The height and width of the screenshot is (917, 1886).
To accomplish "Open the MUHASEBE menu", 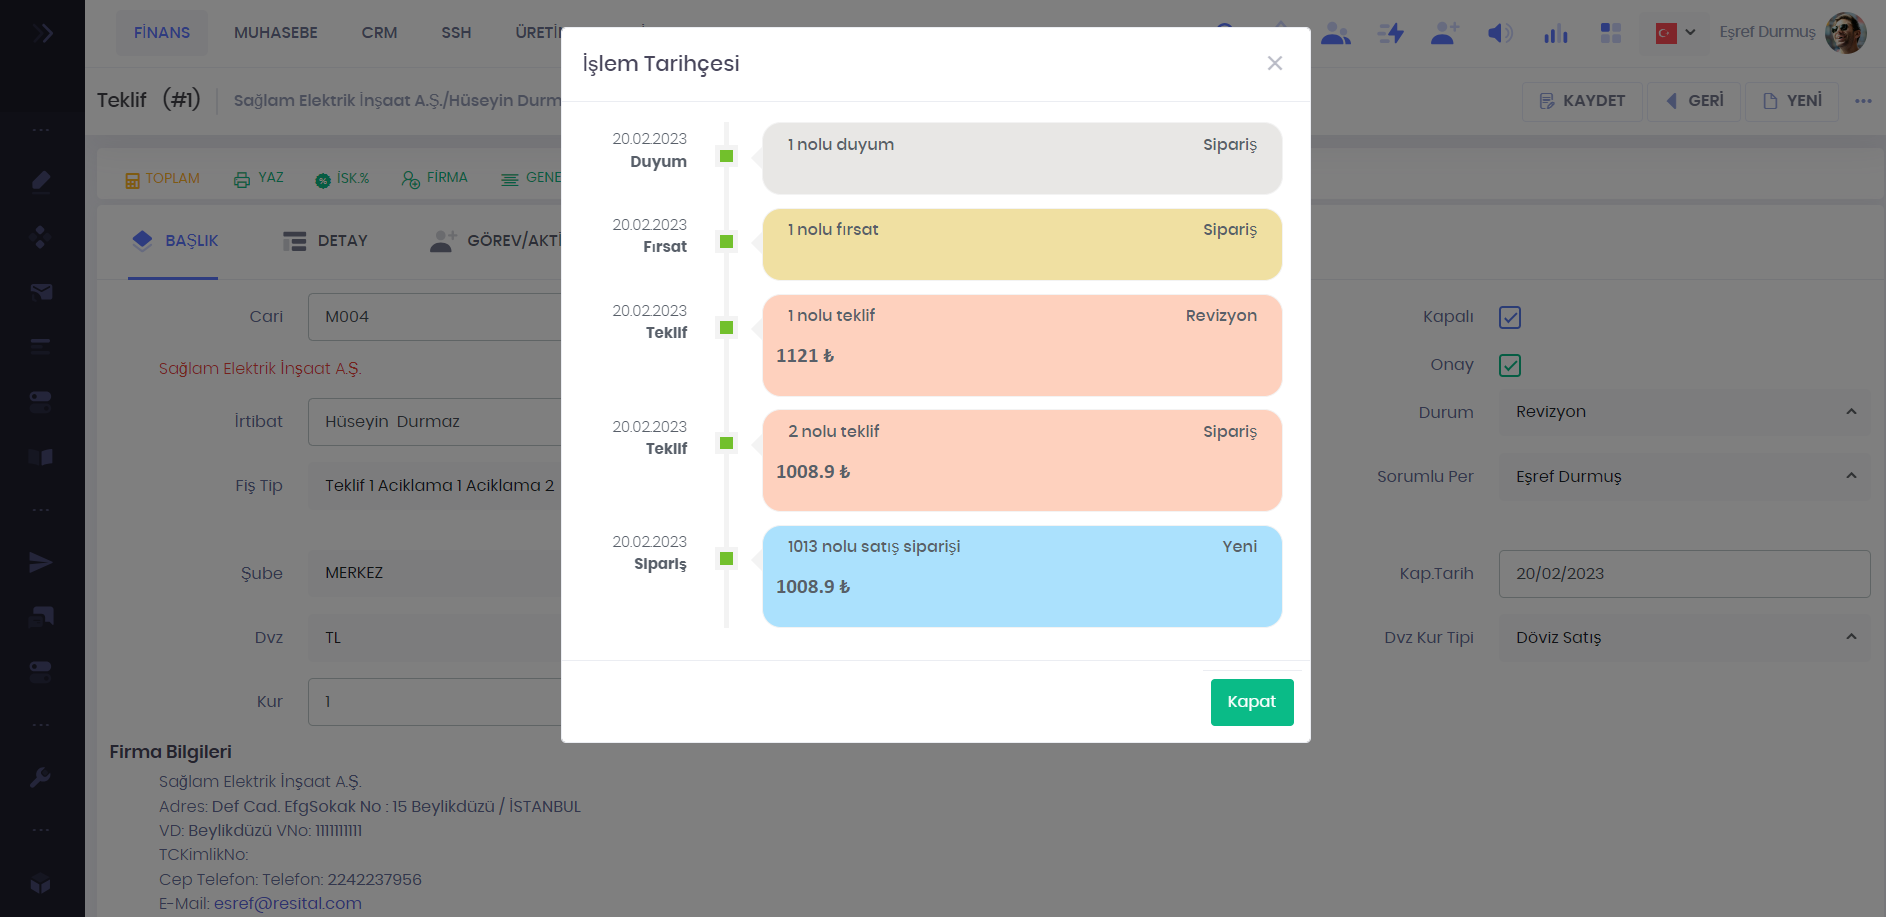I will pyautogui.click(x=275, y=33).
